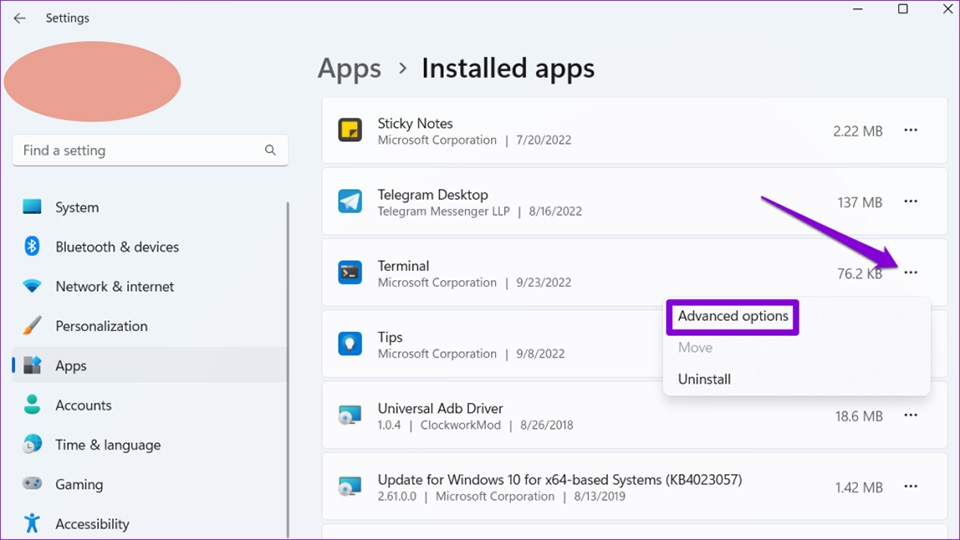Viewport: 960px width, 540px height.
Task: Click the Terminal app icon
Action: pyautogui.click(x=350, y=273)
